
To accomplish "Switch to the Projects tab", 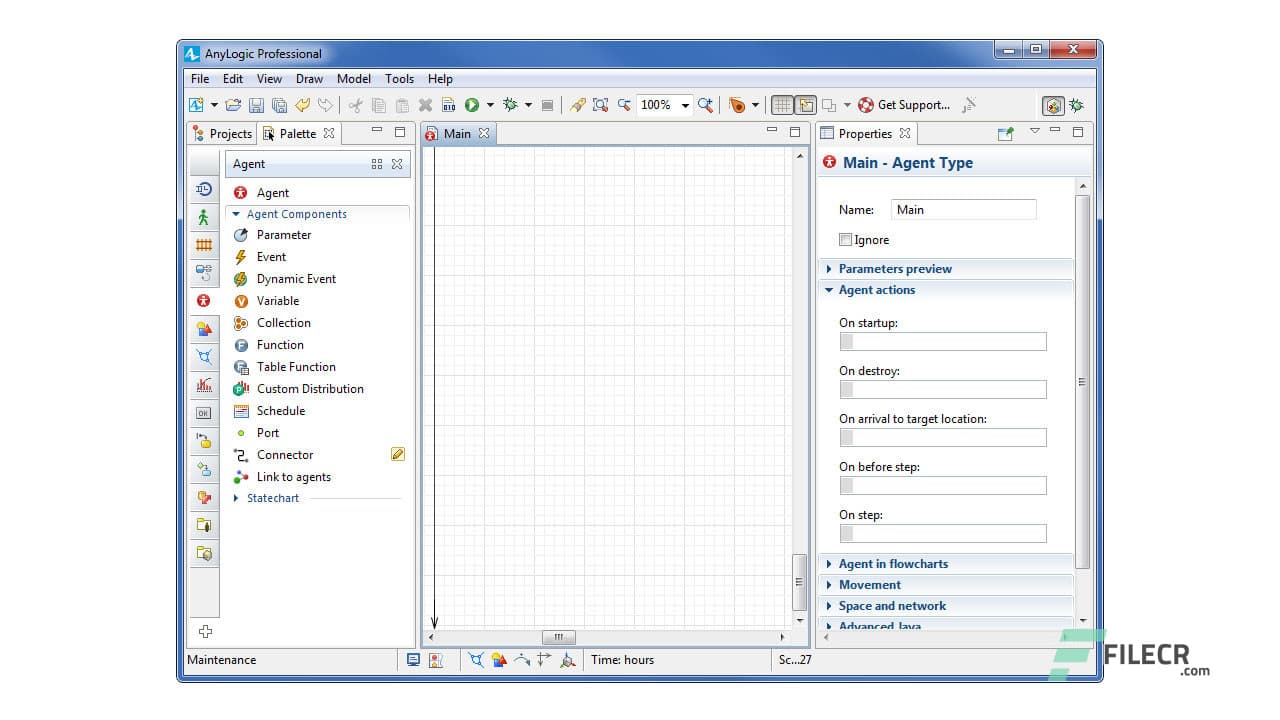I will 229,133.
